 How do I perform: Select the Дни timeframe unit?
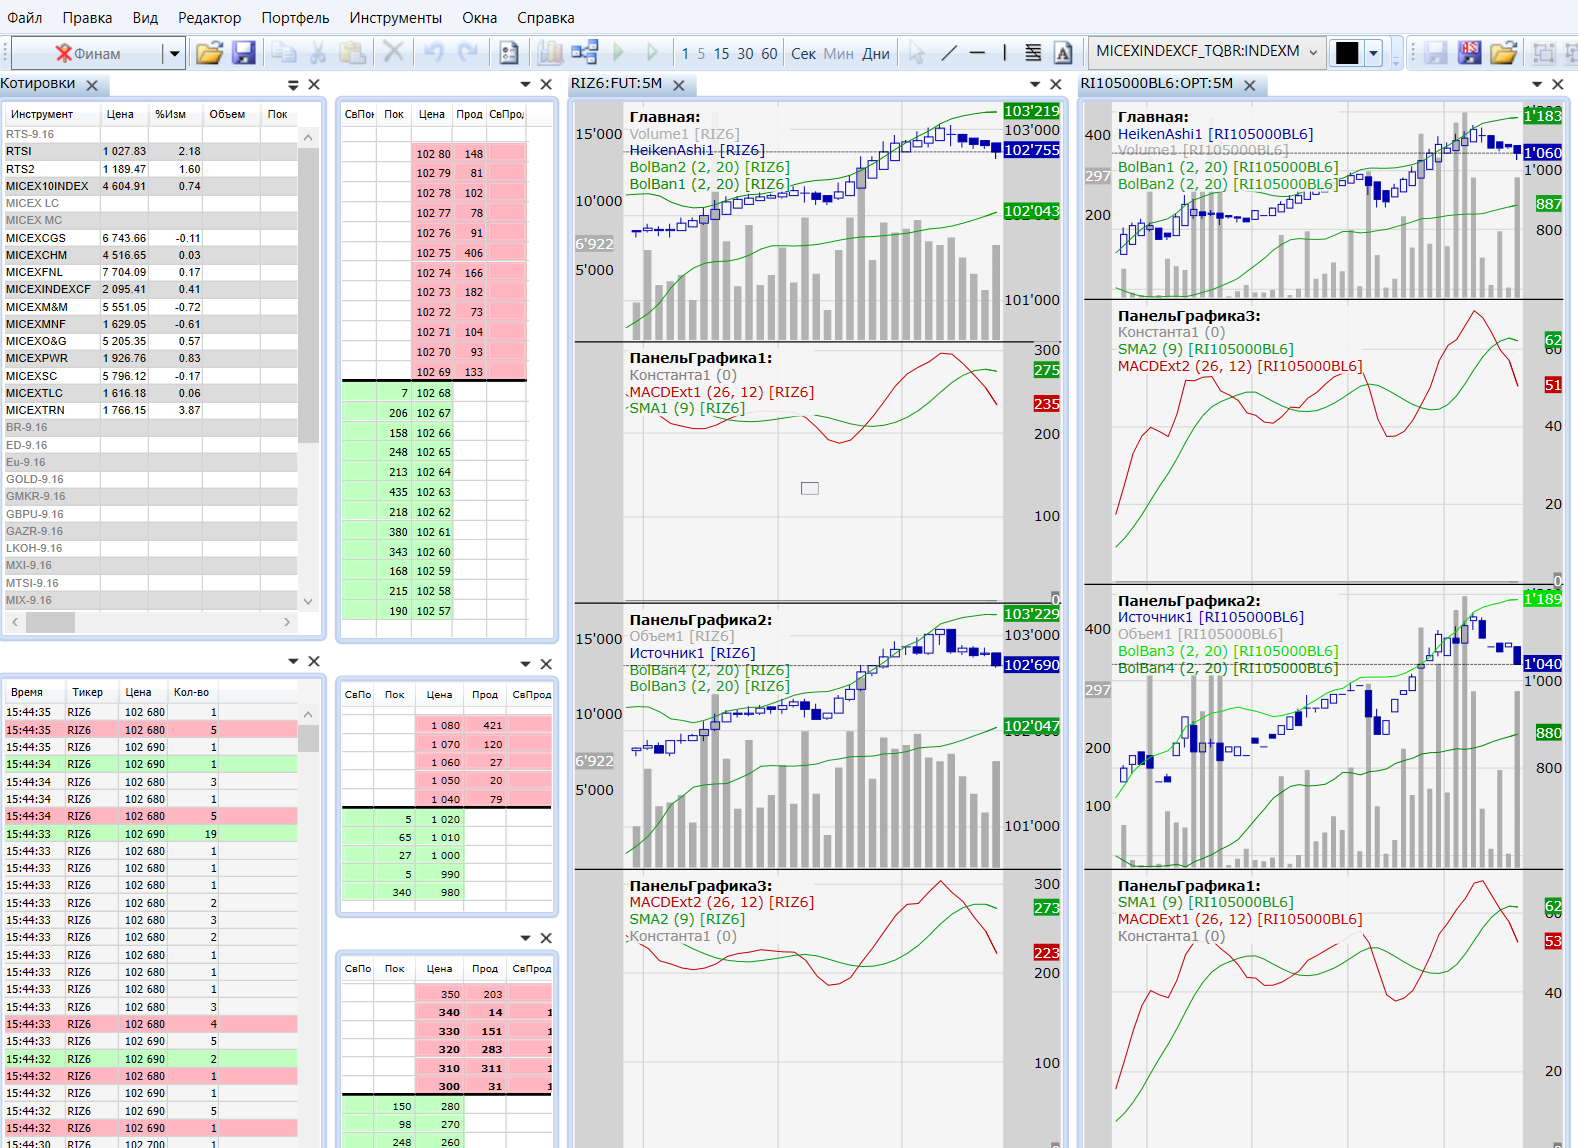876,54
